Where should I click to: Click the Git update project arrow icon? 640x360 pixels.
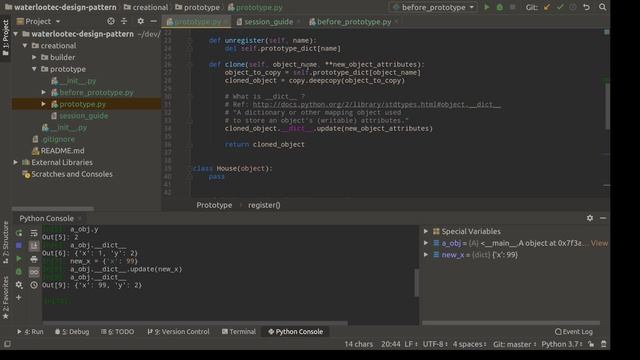(547, 7)
